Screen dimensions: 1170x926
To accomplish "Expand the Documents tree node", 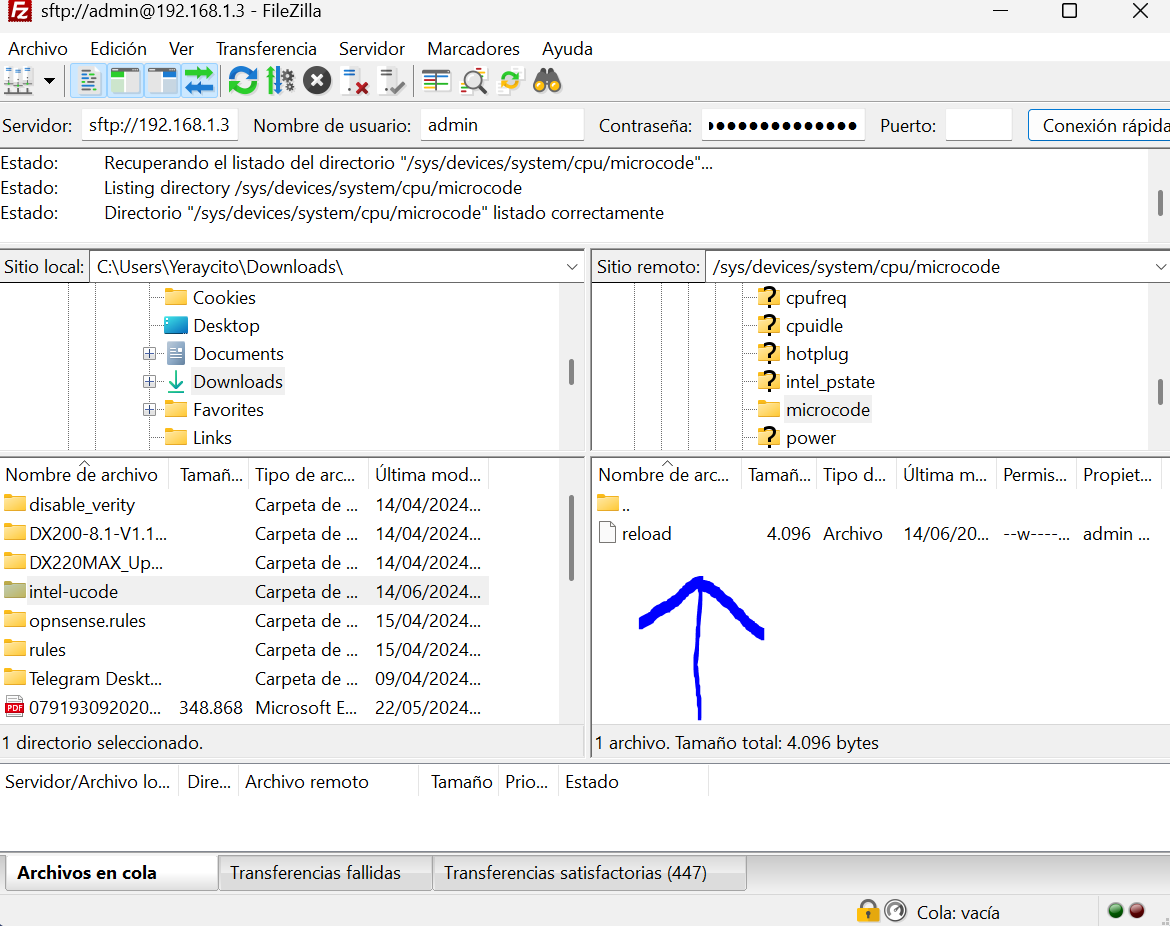I will 149,354.
